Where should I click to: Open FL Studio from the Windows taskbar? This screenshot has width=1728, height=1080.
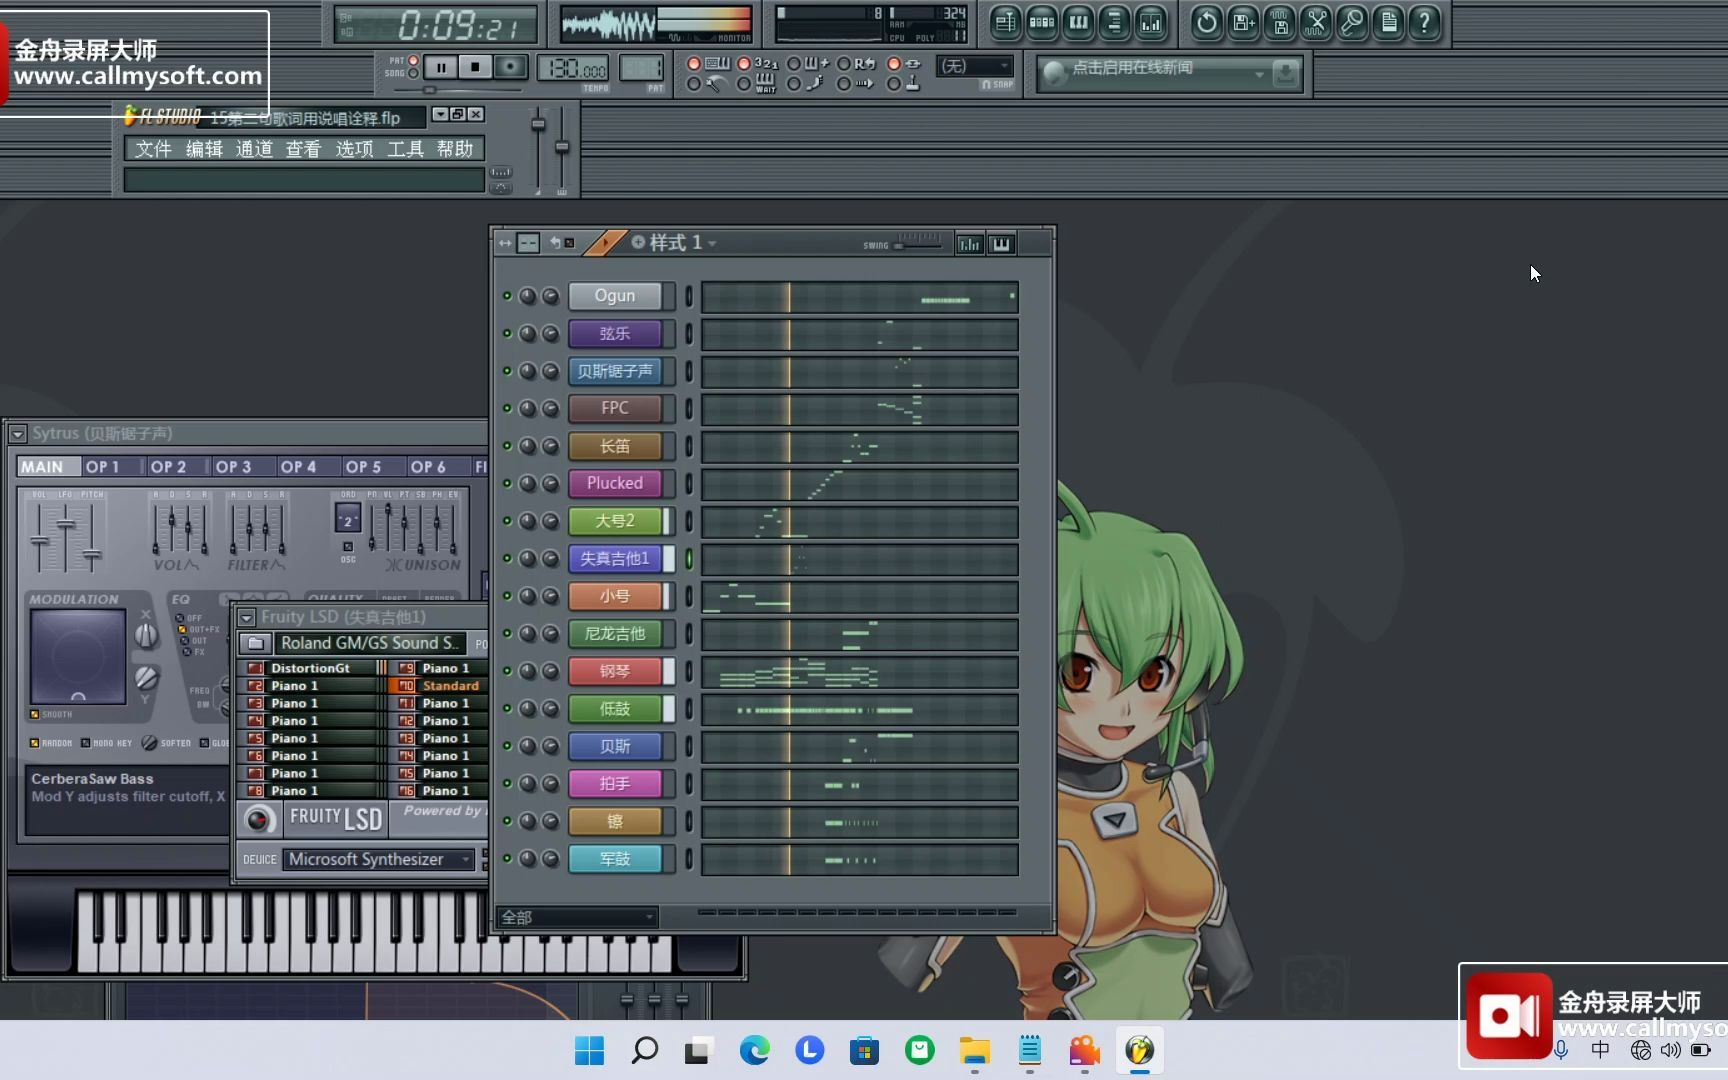pos(1141,1051)
